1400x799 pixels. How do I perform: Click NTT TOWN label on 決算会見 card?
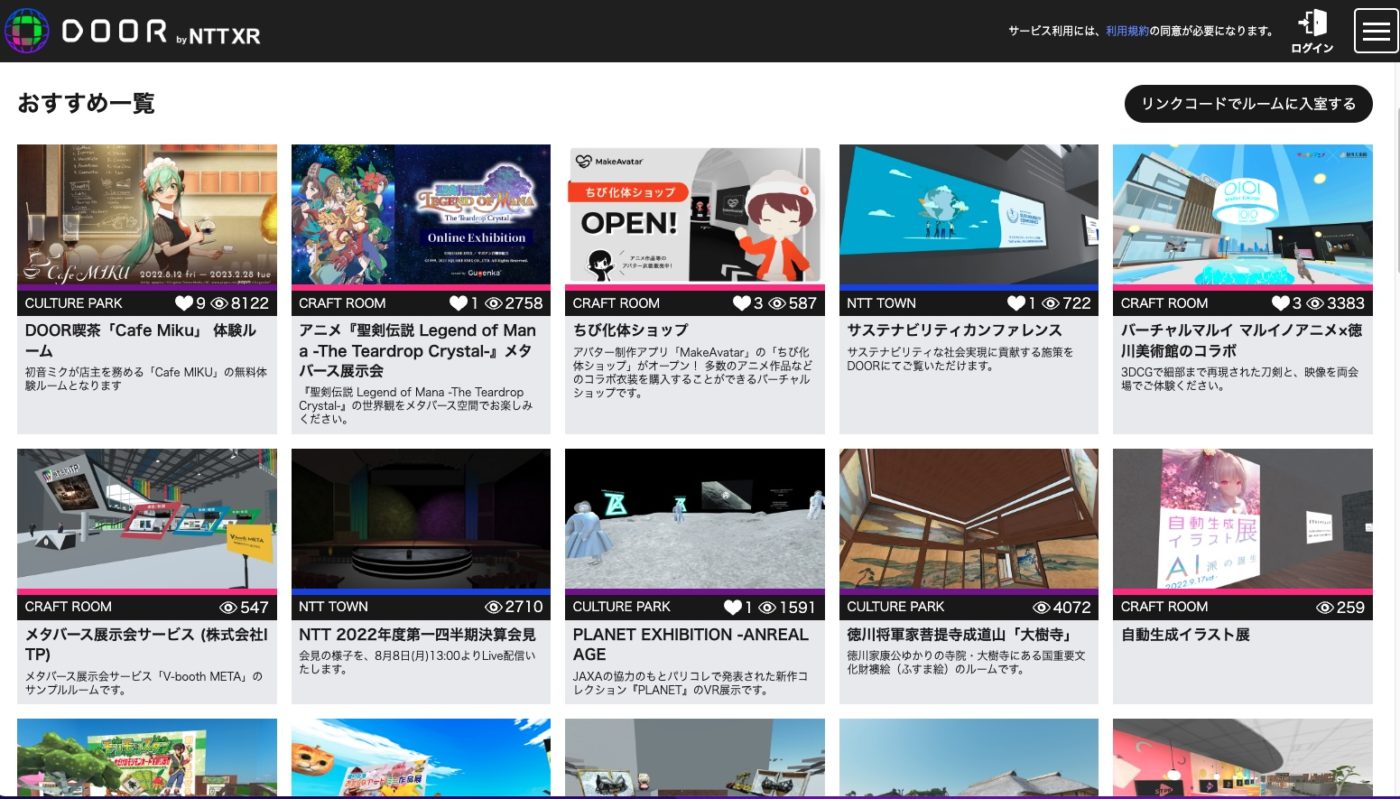click(333, 607)
